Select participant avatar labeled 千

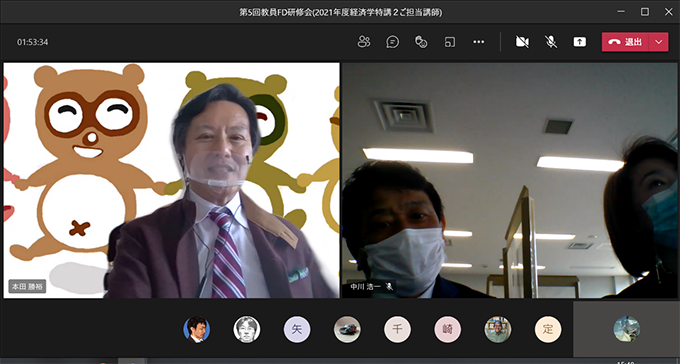click(x=397, y=329)
